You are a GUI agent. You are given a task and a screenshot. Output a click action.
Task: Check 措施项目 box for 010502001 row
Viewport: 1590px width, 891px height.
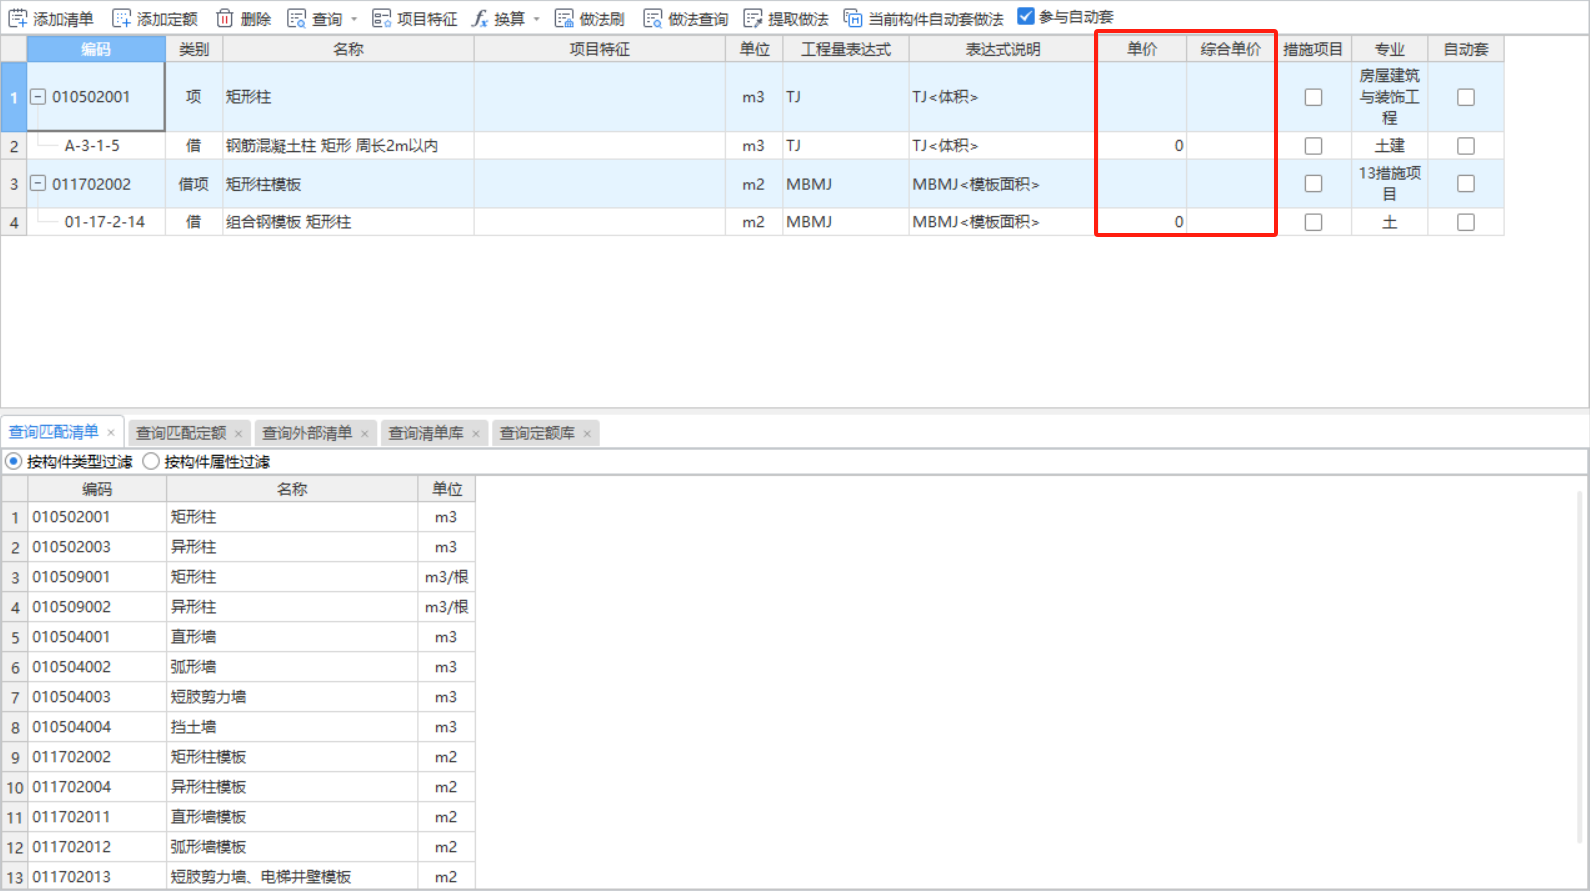[1314, 97]
